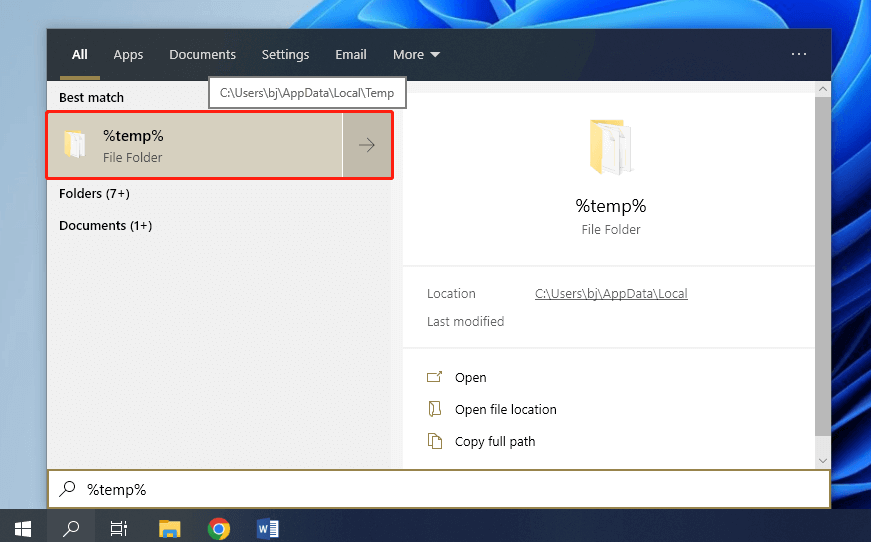The image size is (871, 542).
Task: Click scrollbar down arrow in preview pane
Action: coord(823,460)
